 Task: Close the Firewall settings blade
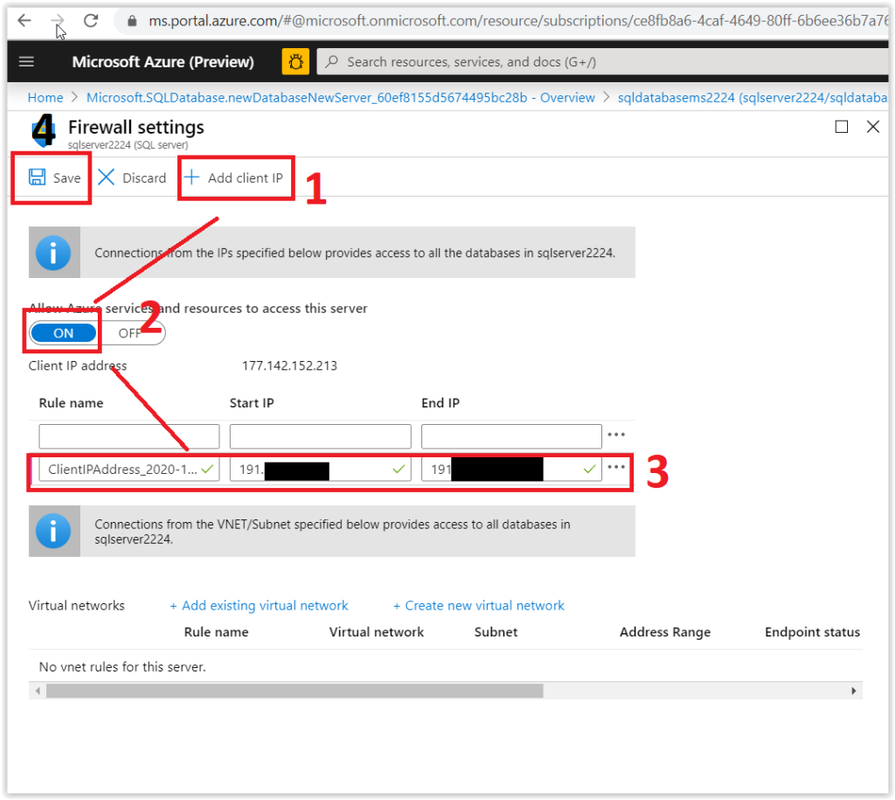pyautogui.click(x=873, y=127)
